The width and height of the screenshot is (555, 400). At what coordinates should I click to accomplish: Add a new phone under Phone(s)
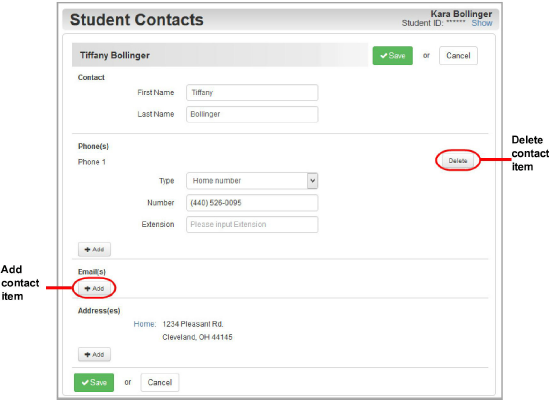point(94,250)
